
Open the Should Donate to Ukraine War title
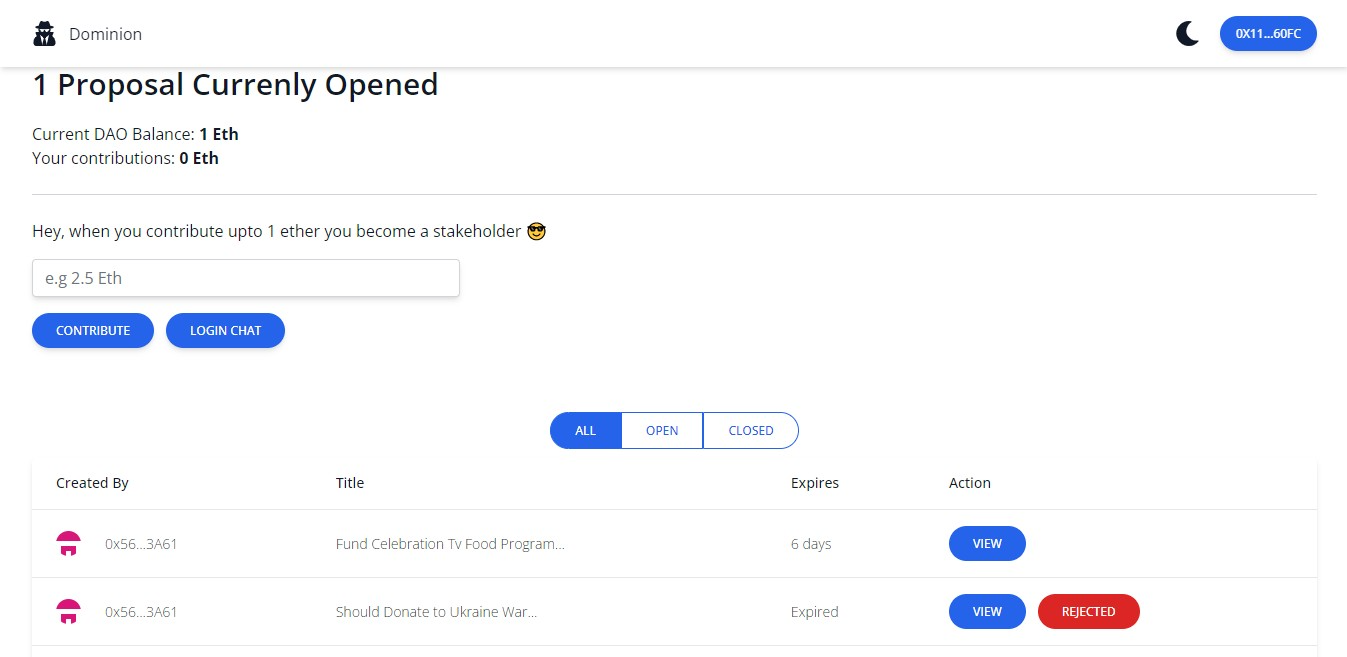(436, 612)
